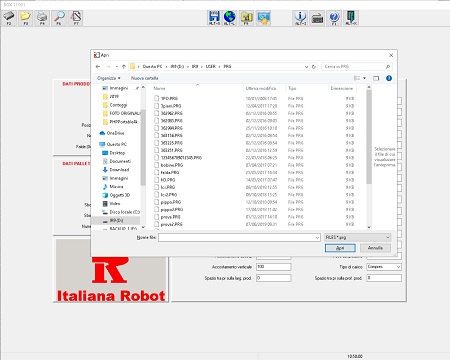Click the Nome file input field
450x360 pixels.
(239, 237)
